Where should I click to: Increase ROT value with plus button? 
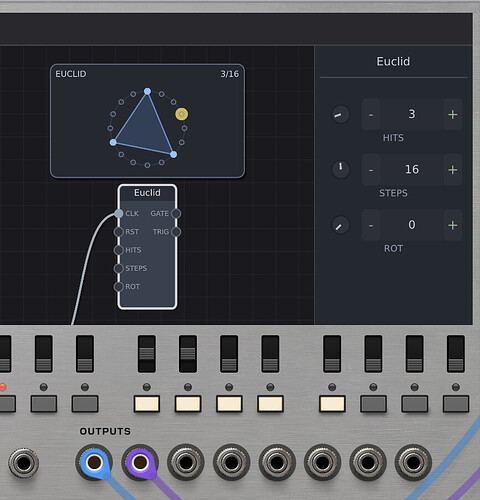click(453, 225)
